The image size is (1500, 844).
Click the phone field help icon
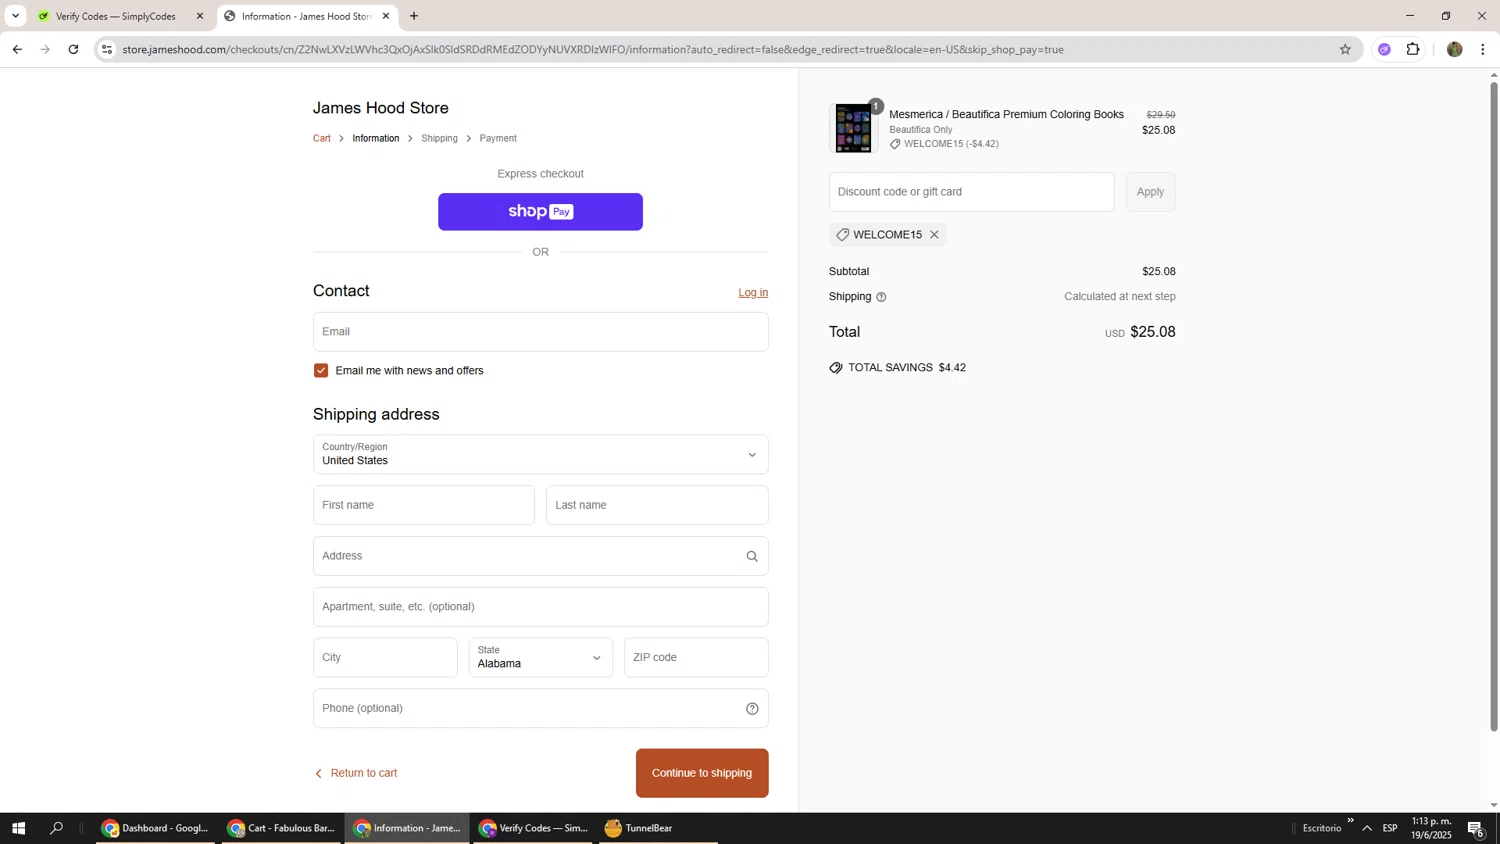pos(752,709)
